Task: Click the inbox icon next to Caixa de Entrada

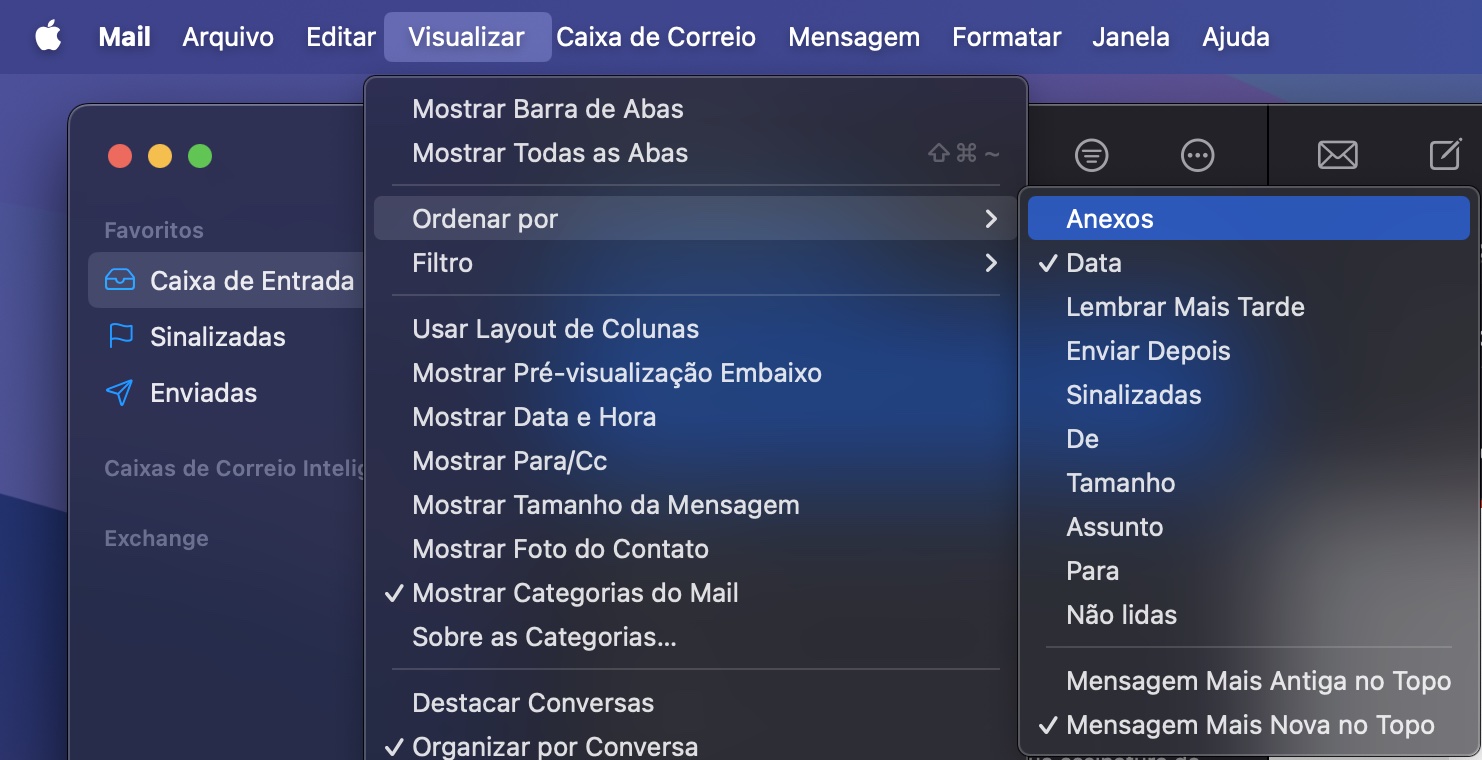Action: click(x=119, y=280)
